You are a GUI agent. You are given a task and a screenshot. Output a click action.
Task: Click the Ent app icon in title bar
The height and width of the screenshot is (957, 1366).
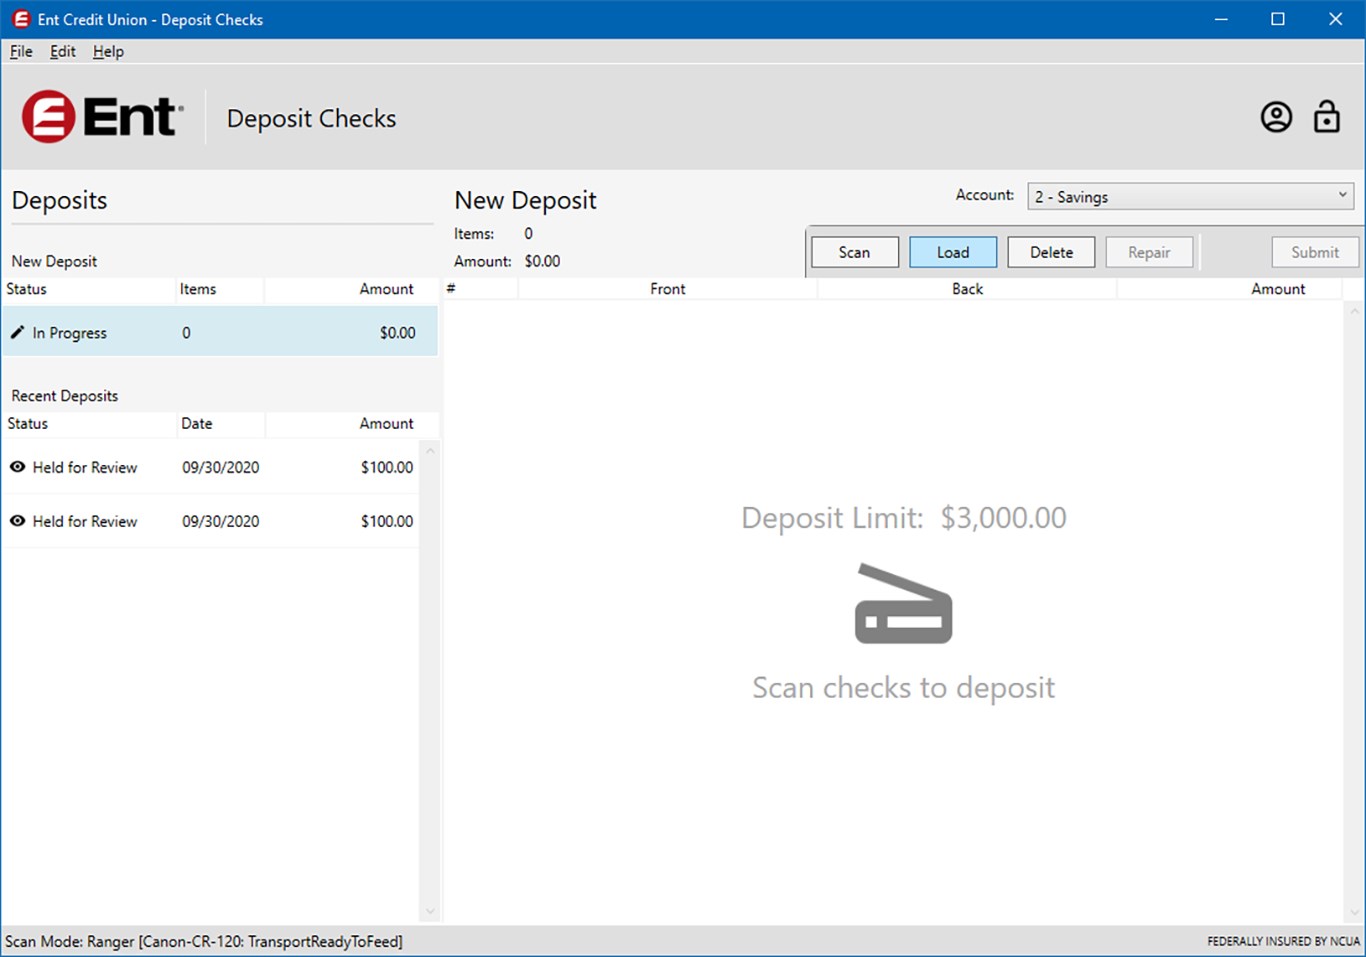(20, 19)
